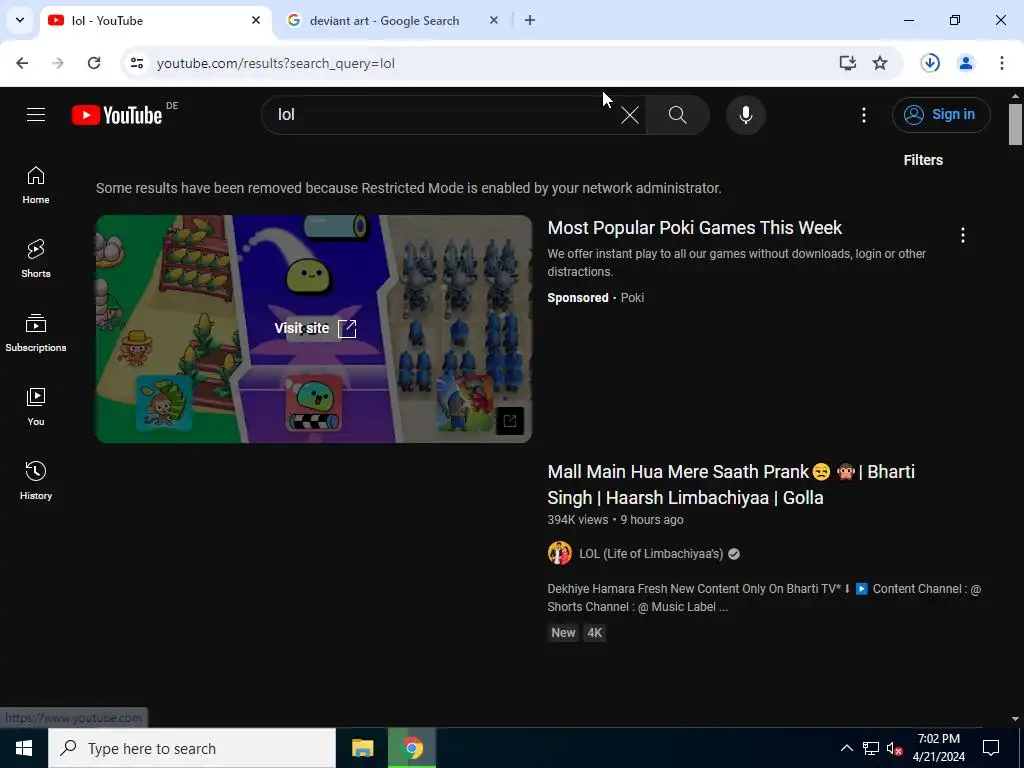Click the Chrome icon in the taskbar

412,748
